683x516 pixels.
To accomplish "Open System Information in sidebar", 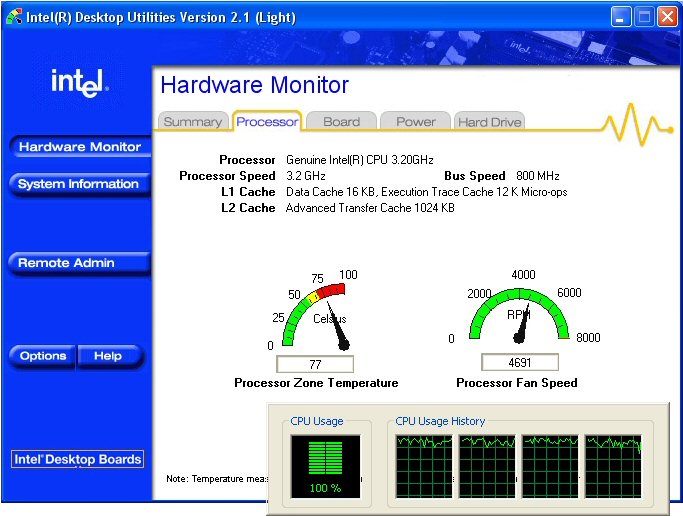I will click(x=79, y=184).
